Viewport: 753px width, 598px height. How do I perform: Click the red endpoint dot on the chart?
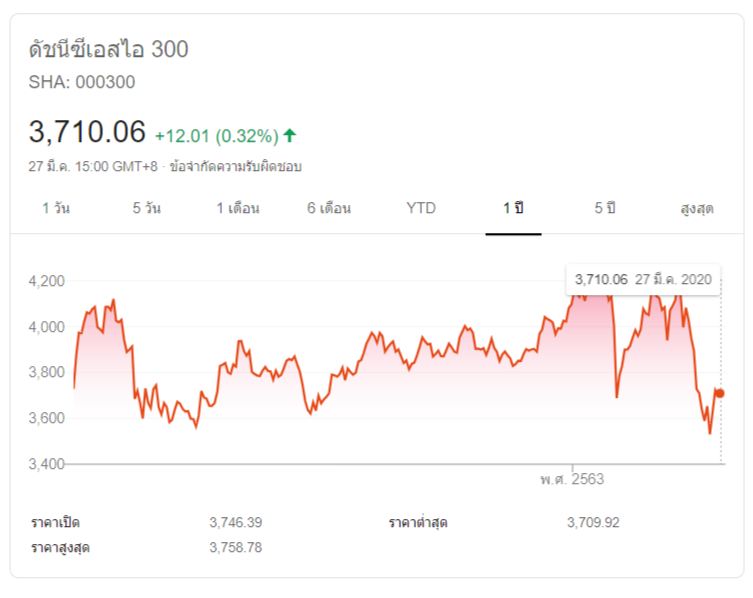[x=720, y=393]
